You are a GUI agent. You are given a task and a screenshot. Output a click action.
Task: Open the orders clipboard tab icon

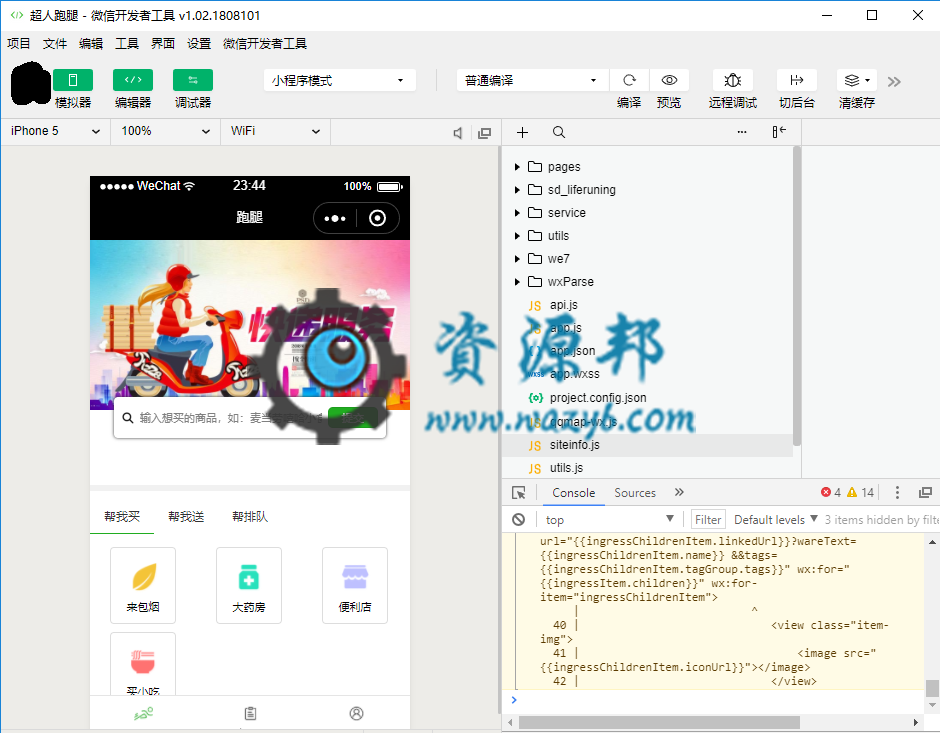[250, 713]
